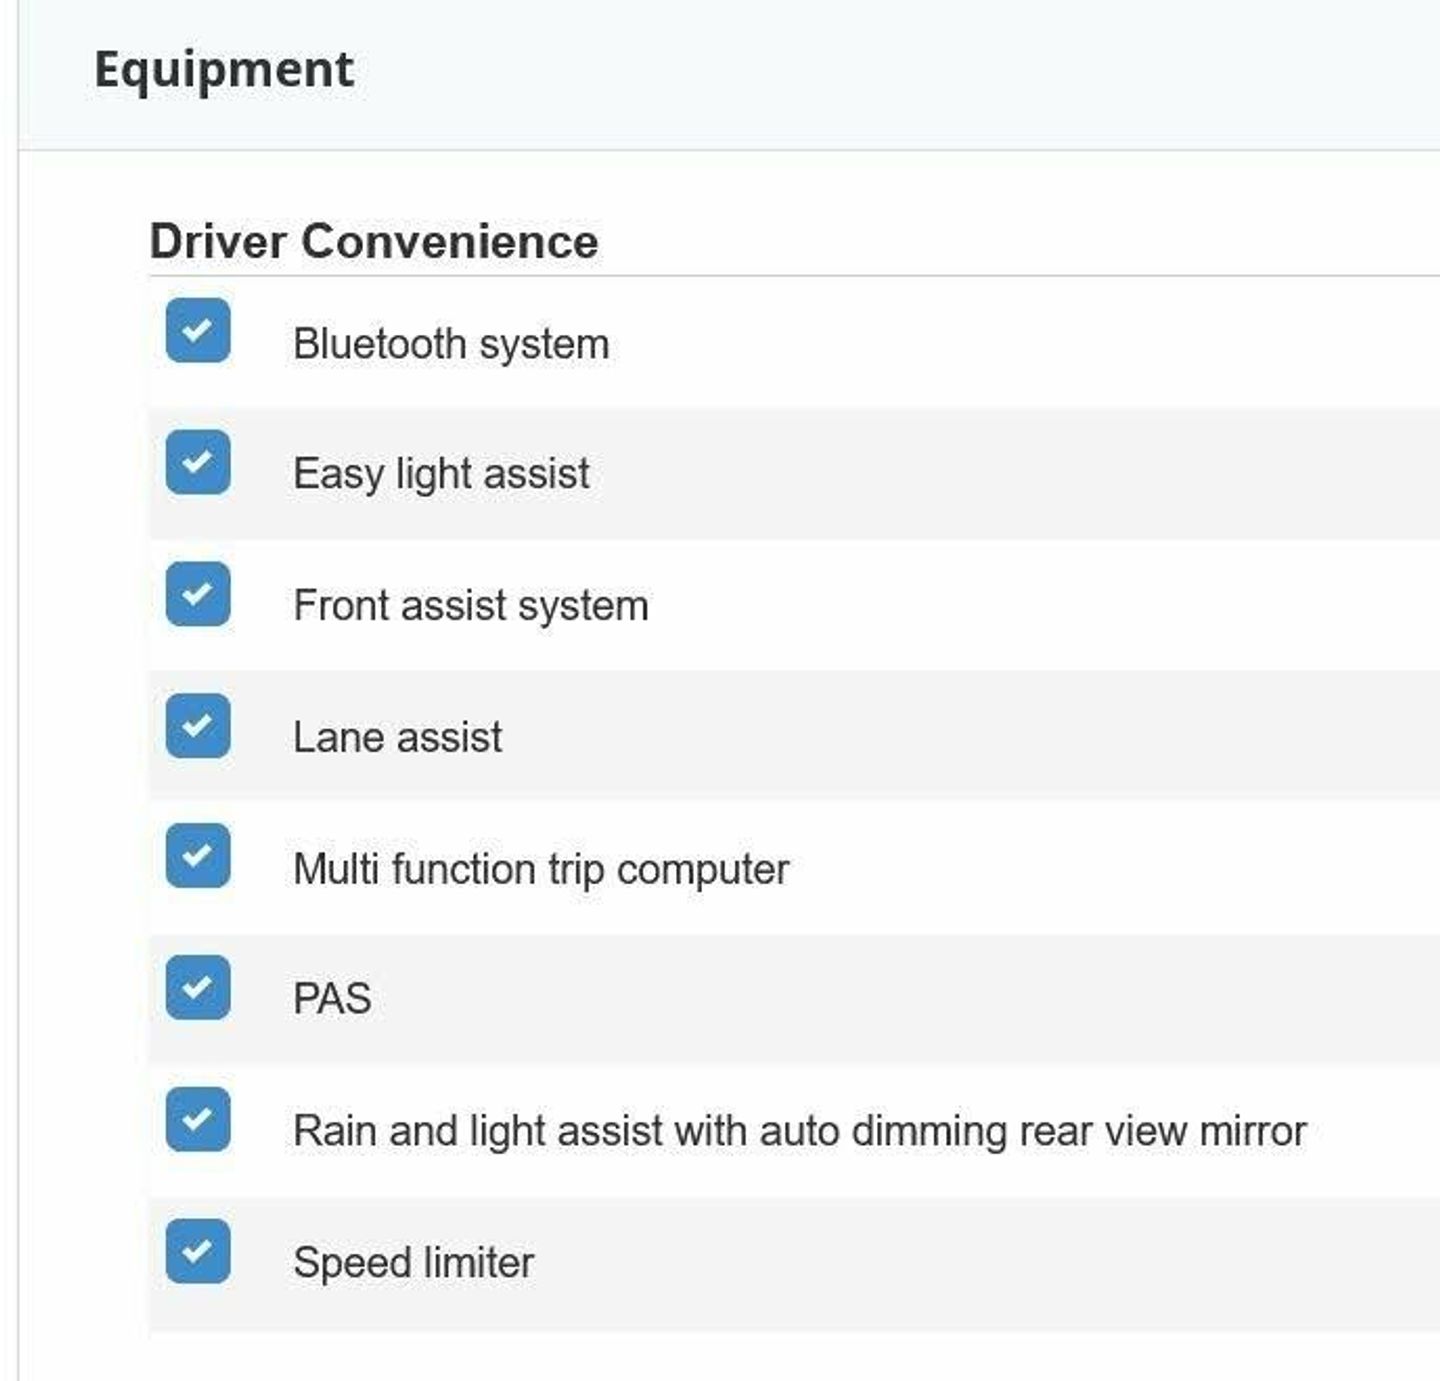1440x1381 pixels.
Task: Click Rain and light assist mirror text
Action: coord(800,1131)
